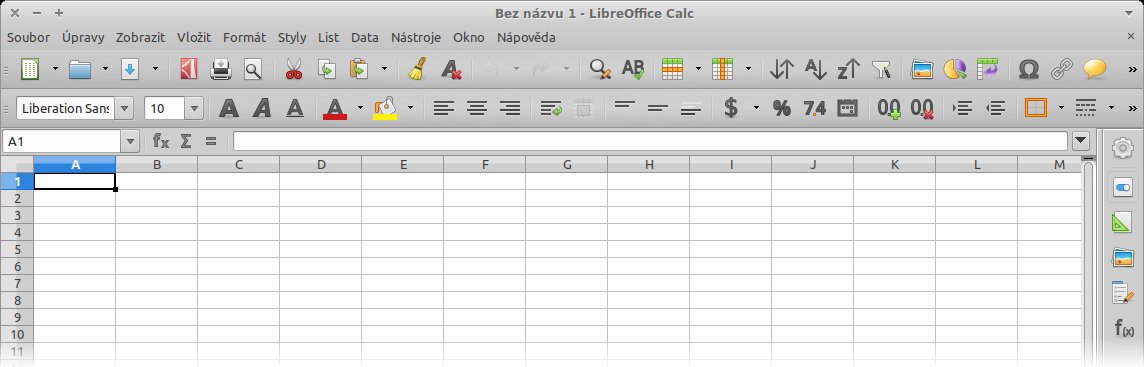Image resolution: width=1144 pixels, height=367 pixels.
Task: Open Print Preview magnifier icon
Action: (252, 69)
